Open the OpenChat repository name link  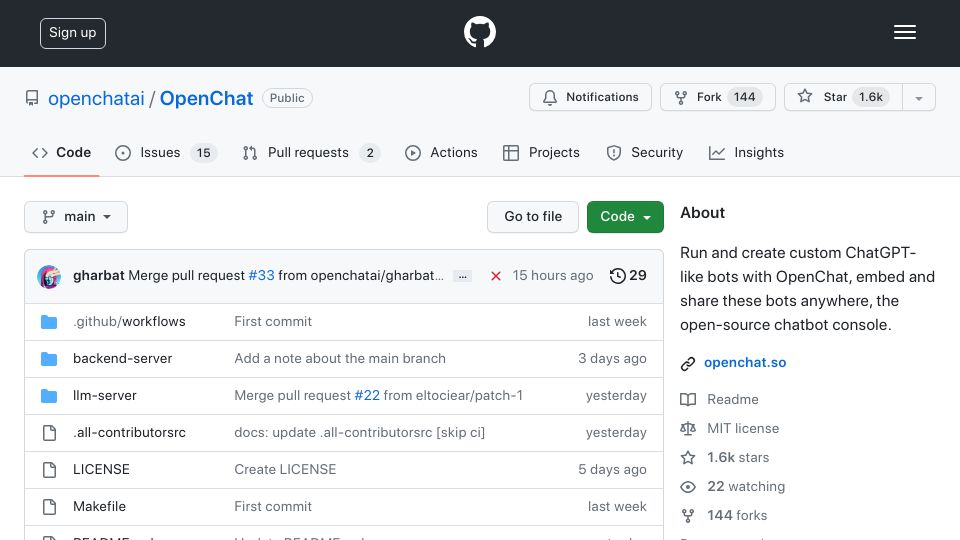206,99
